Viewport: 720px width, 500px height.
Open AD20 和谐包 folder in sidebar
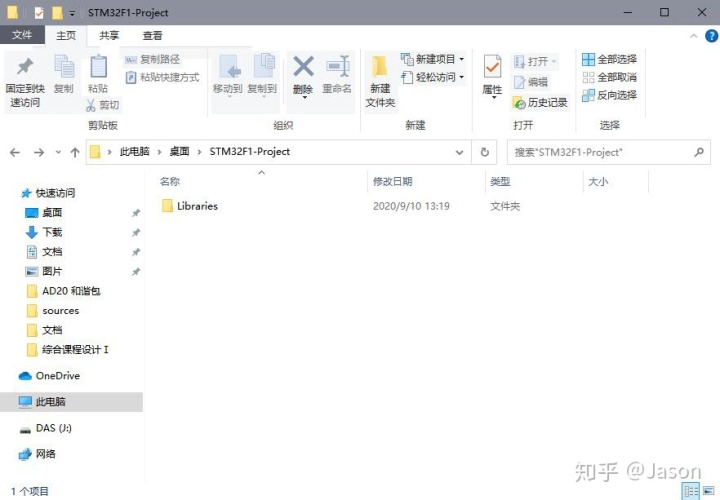[63, 291]
